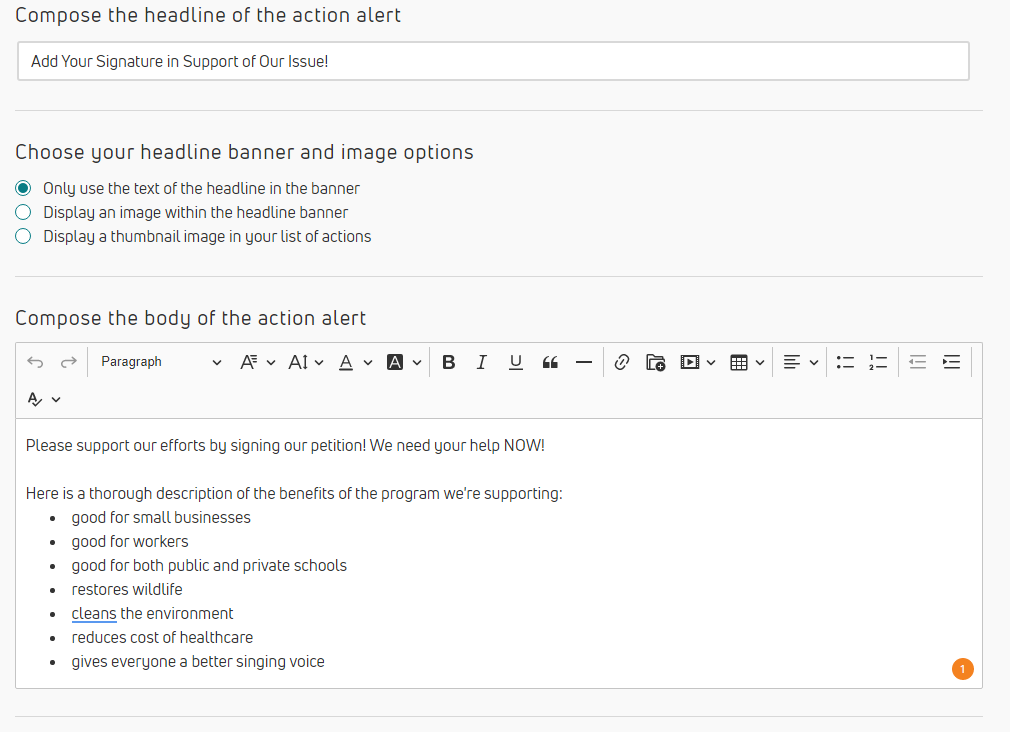1010x732 pixels.
Task: Select 'Display a thumbnail image' option
Action: click(x=23, y=236)
